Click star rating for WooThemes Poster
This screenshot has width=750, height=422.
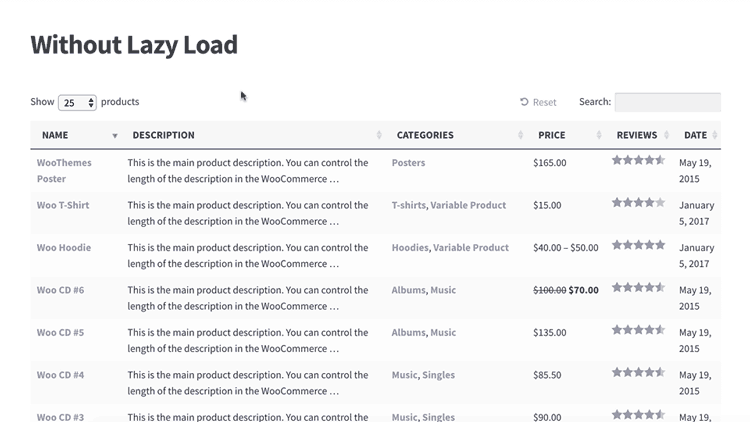[638, 160]
